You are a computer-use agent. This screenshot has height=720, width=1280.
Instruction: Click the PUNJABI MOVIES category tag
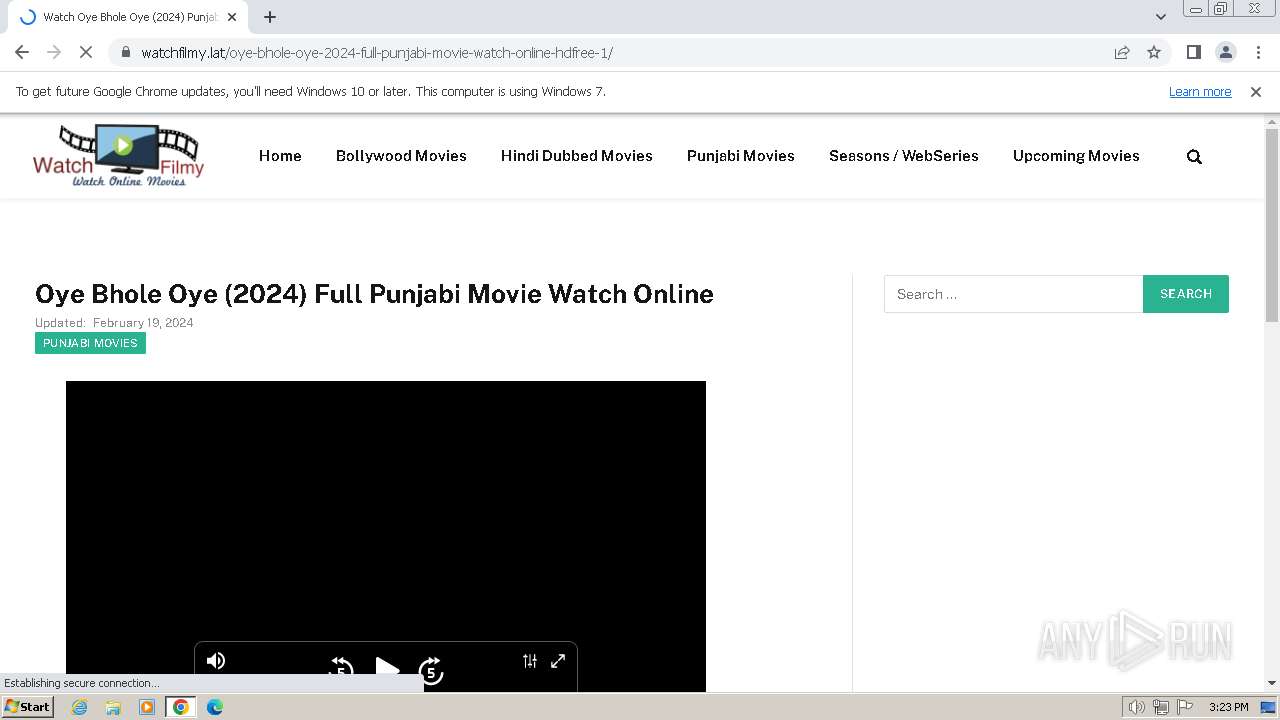click(90, 343)
